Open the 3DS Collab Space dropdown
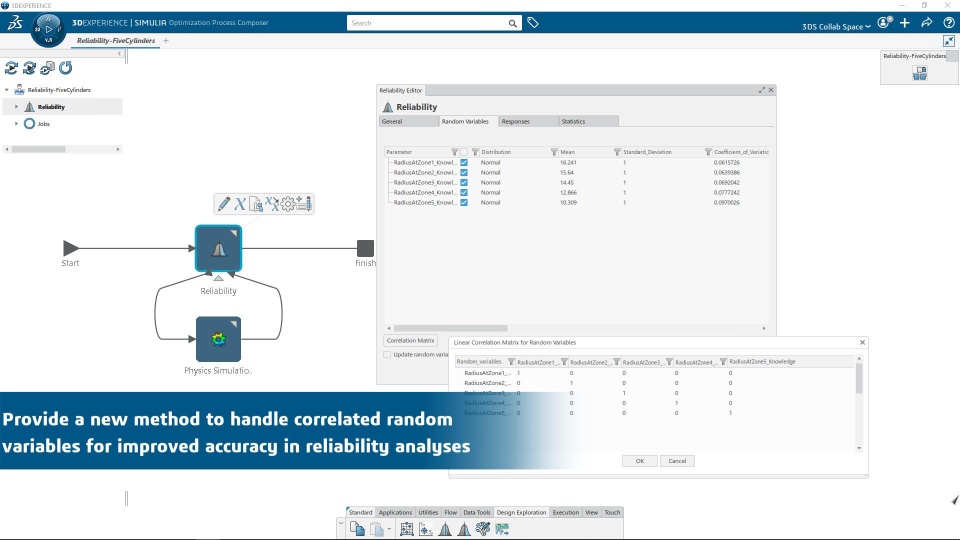The width and height of the screenshot is (960, 540). point(836,26)
